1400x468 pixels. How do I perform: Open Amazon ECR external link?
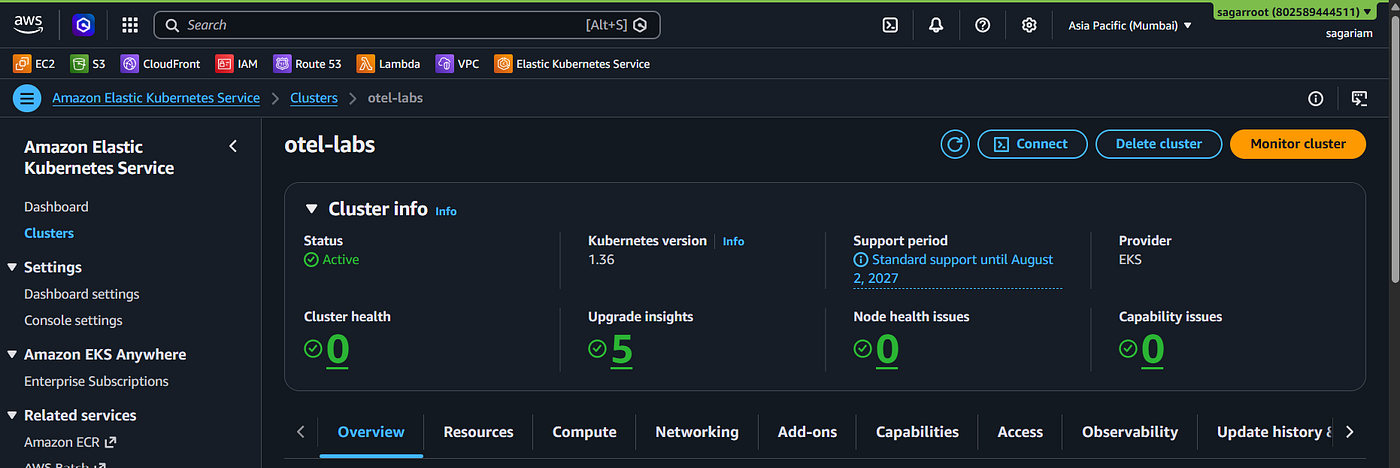(70, 441)
